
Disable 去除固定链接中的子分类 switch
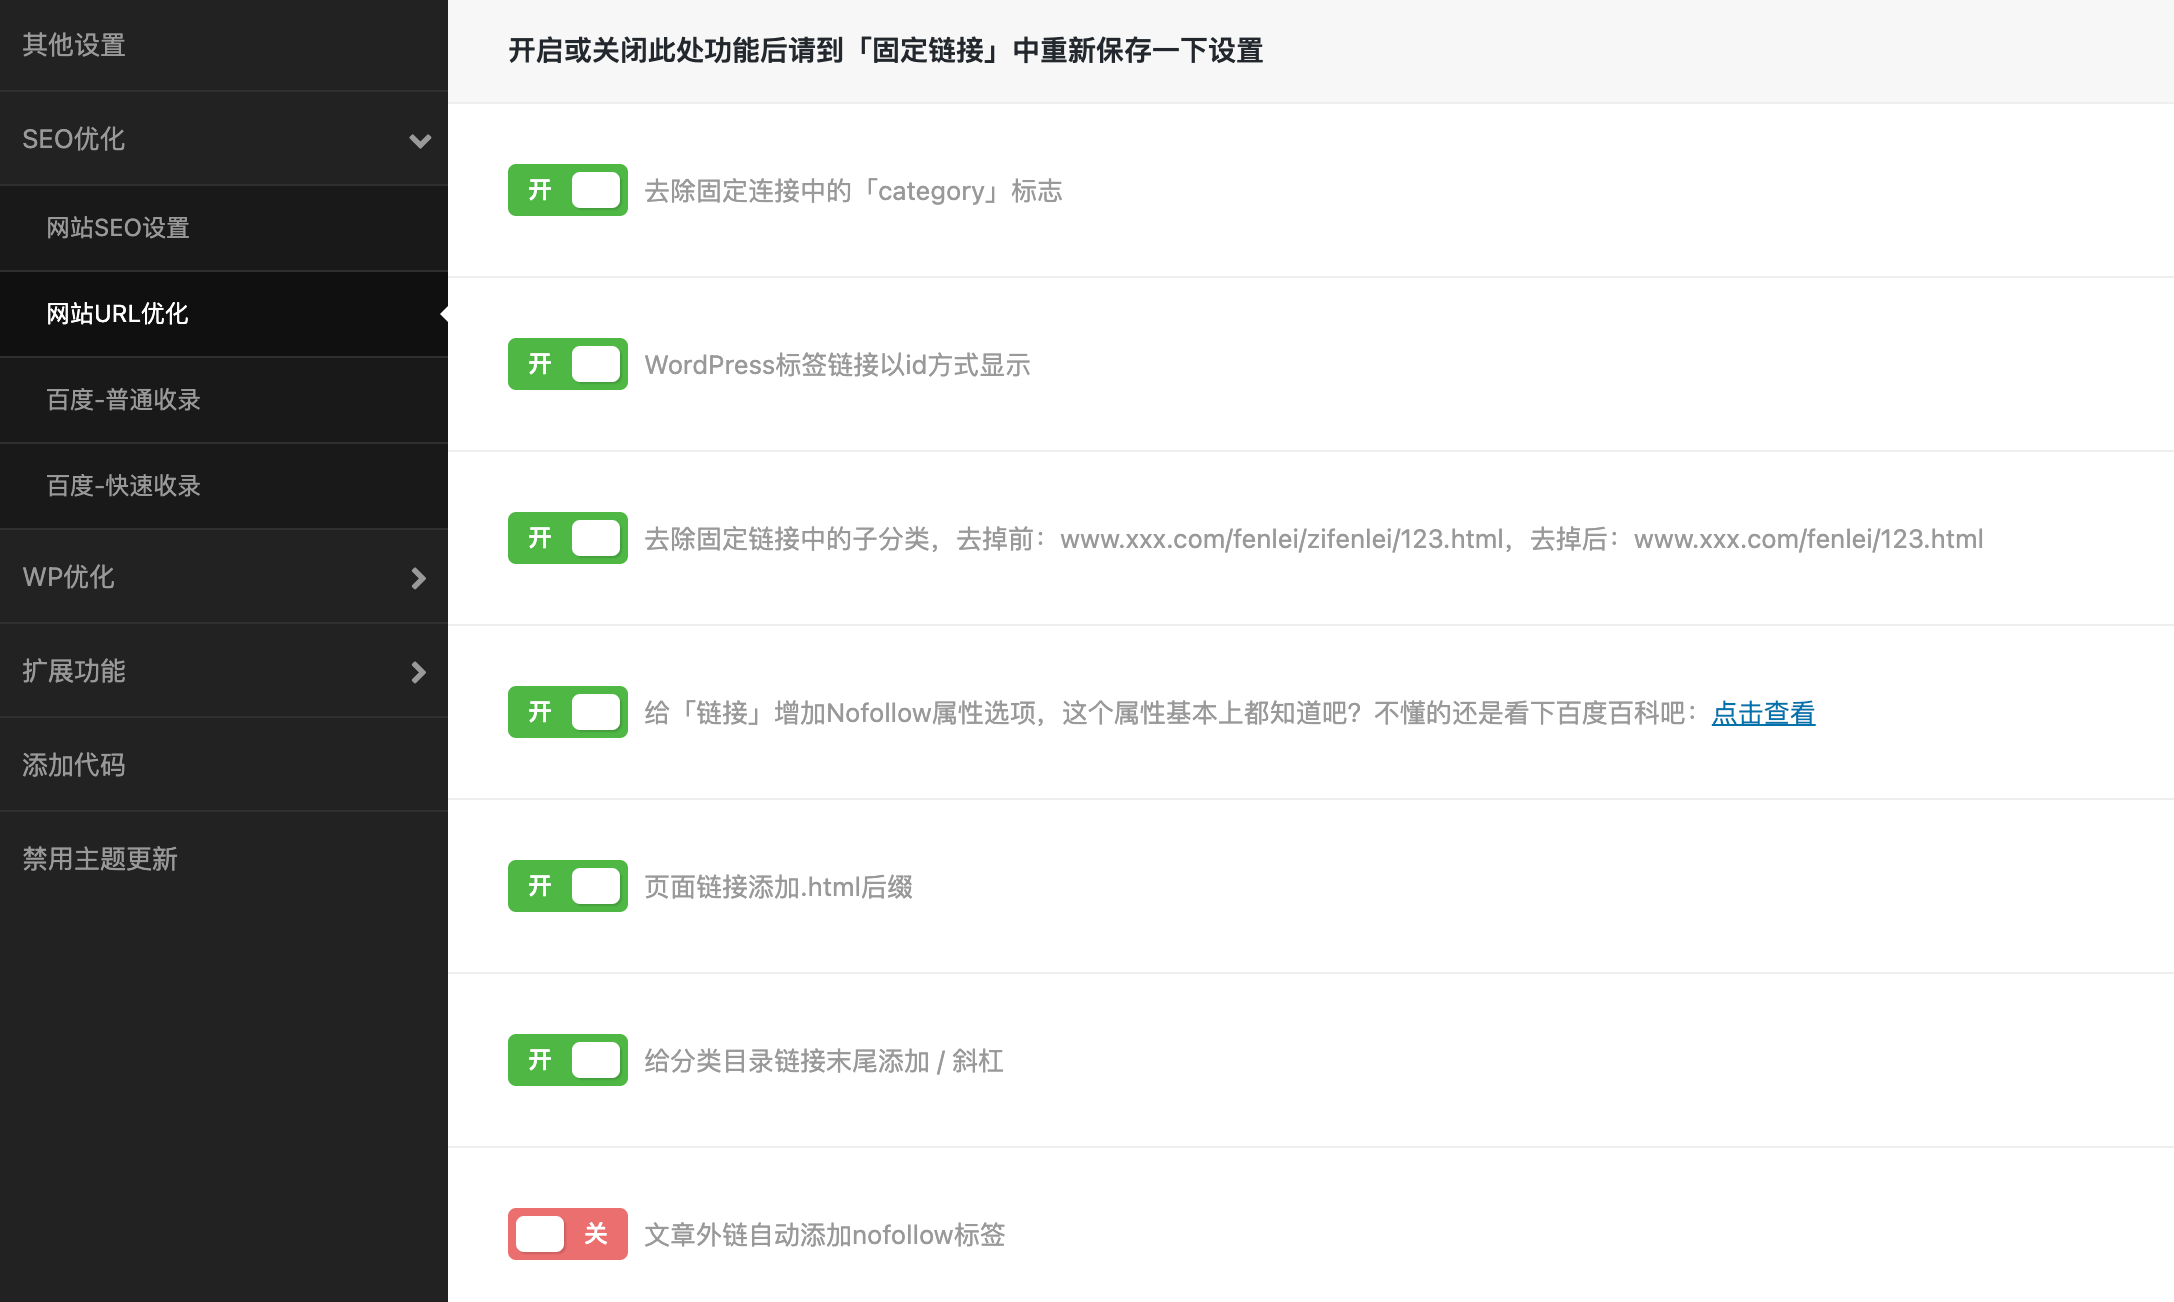point(567,538)
